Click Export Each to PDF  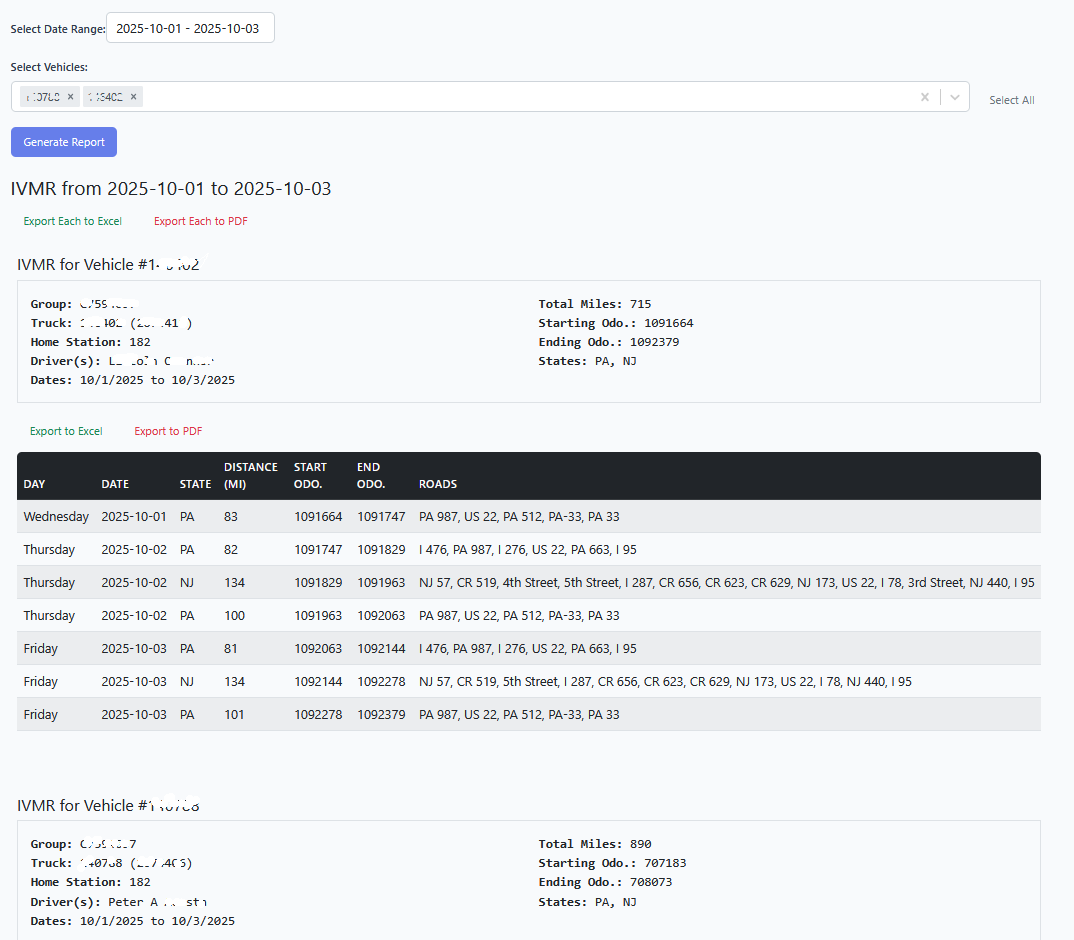[x=200, y=221]
